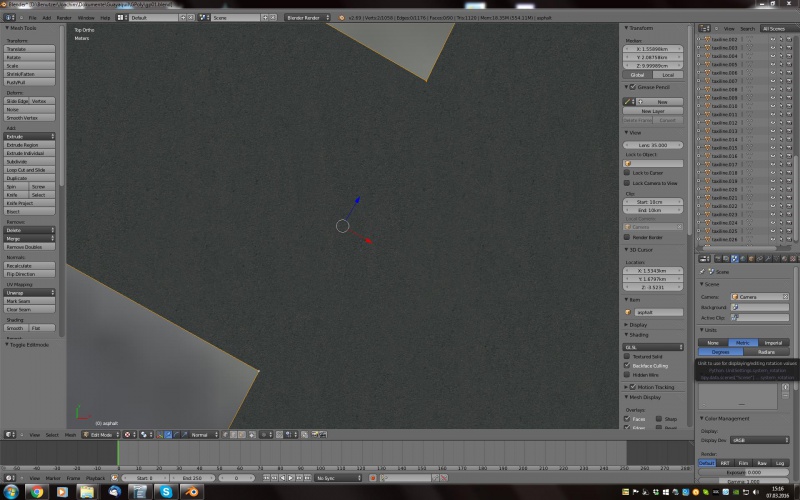Toggle visibility eye of taxiline.005
This screenshot has height=500, width=800.
click(x=772, y=64)
